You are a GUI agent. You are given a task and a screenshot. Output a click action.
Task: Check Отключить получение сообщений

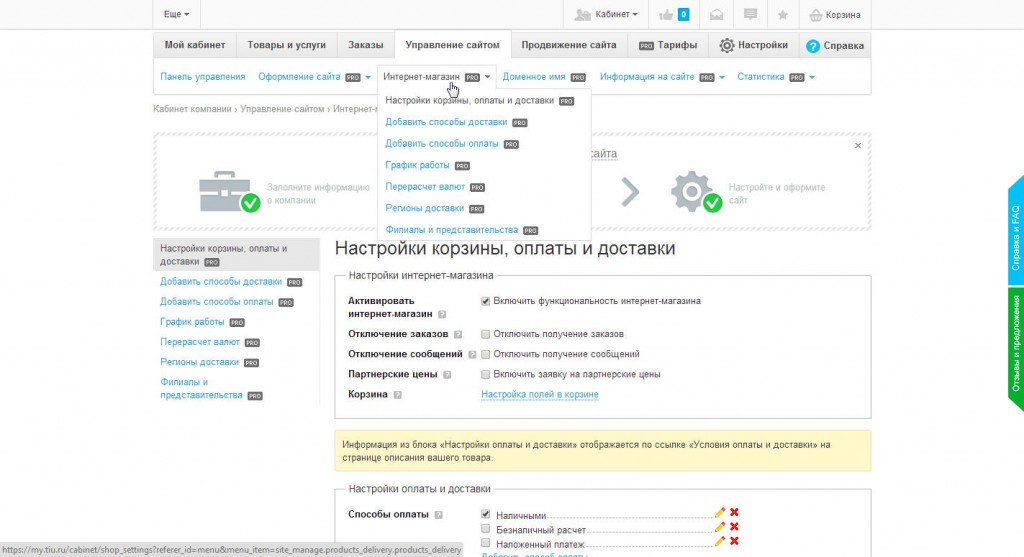(485, 355)
